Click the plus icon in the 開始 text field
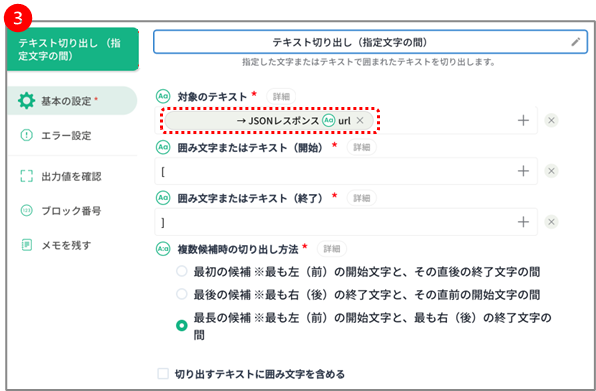Screen dimensions: 596x391 pos(523,171)
